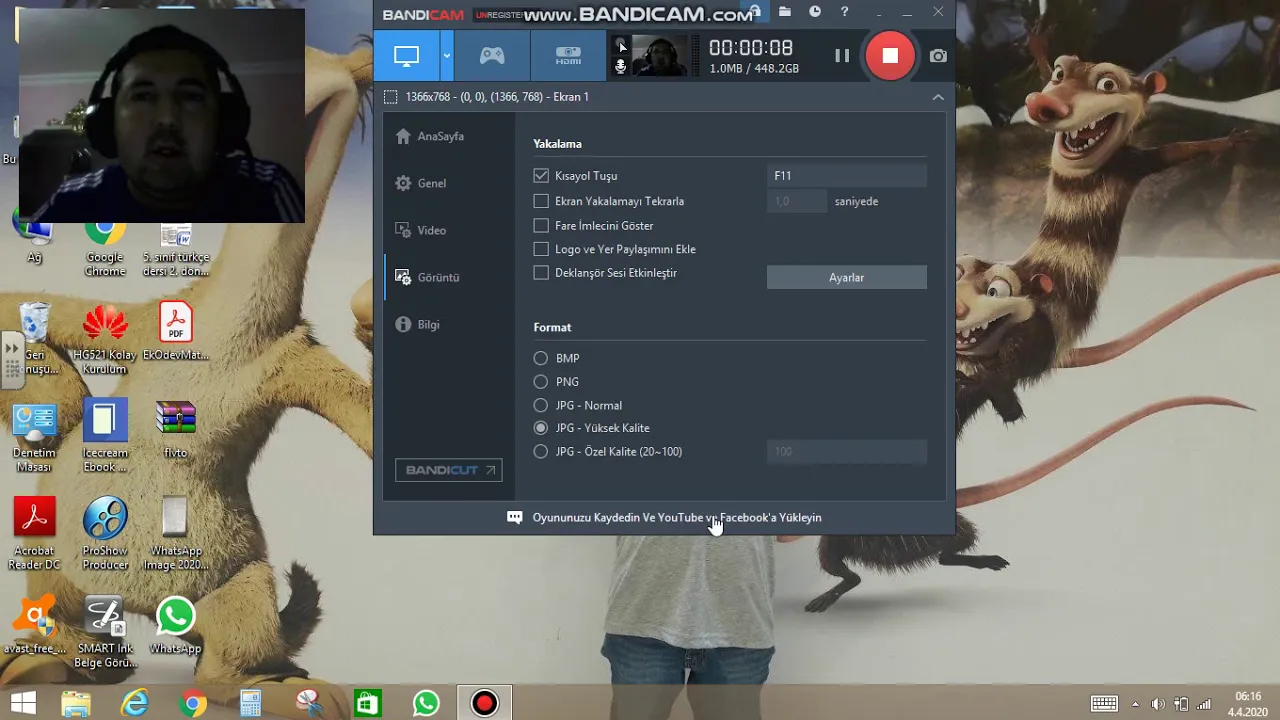Image resolution: width=1280 pixels, height=720 pixels.
Task: Open avast_free desktop installer icon
Action: [35, 626]
